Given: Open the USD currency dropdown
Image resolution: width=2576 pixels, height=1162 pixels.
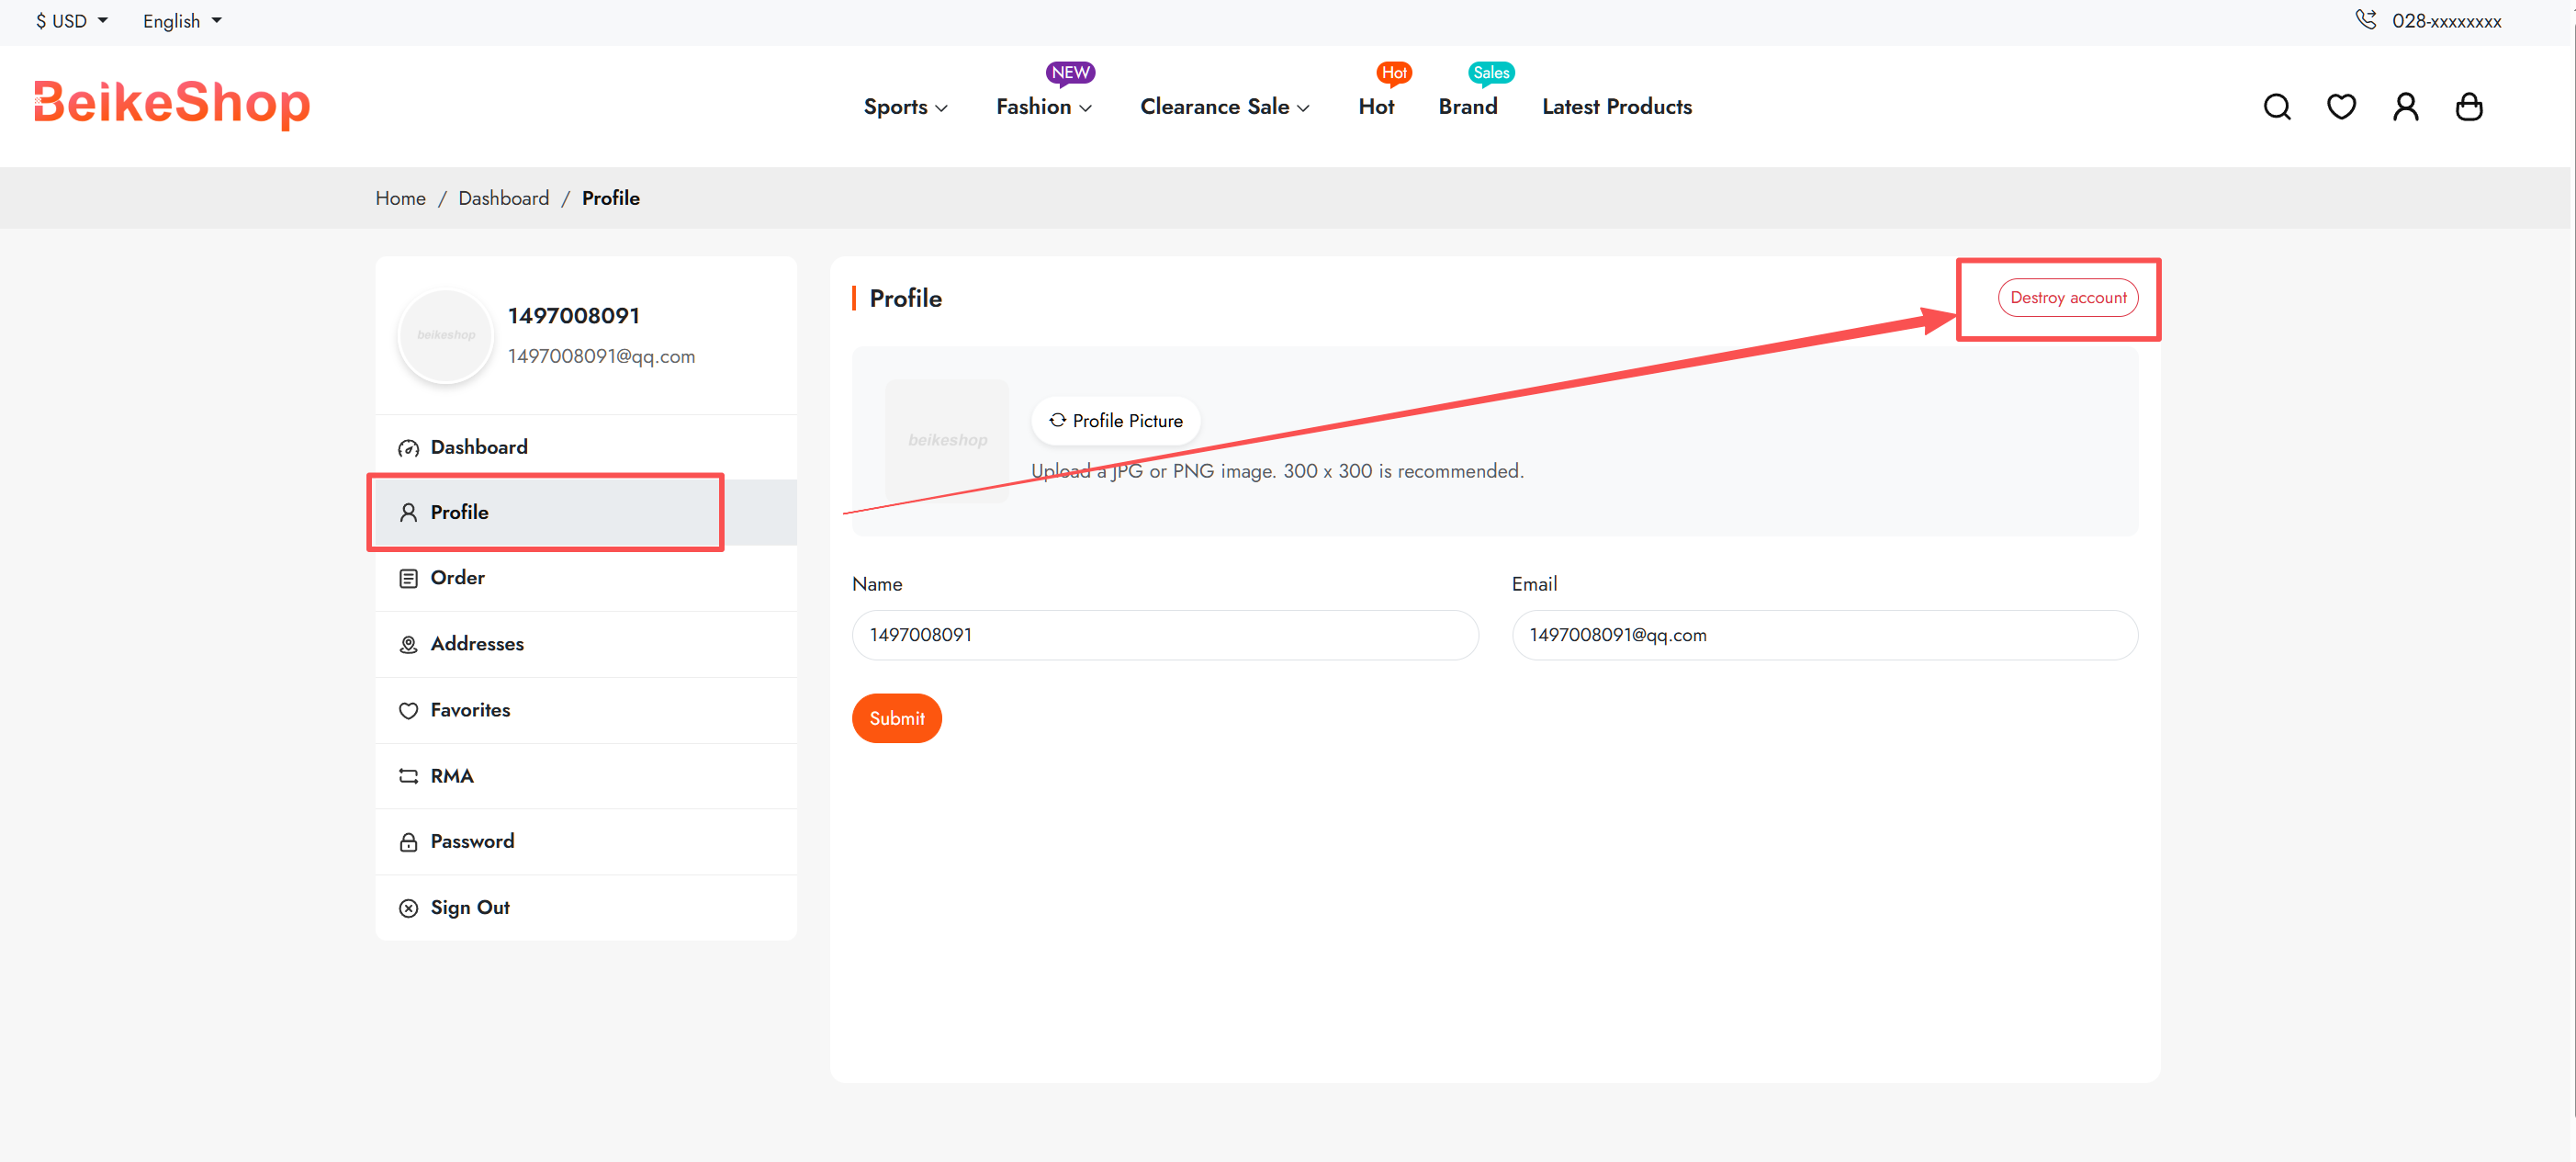Looking at the screenshot, I should [x=72, y=21].
